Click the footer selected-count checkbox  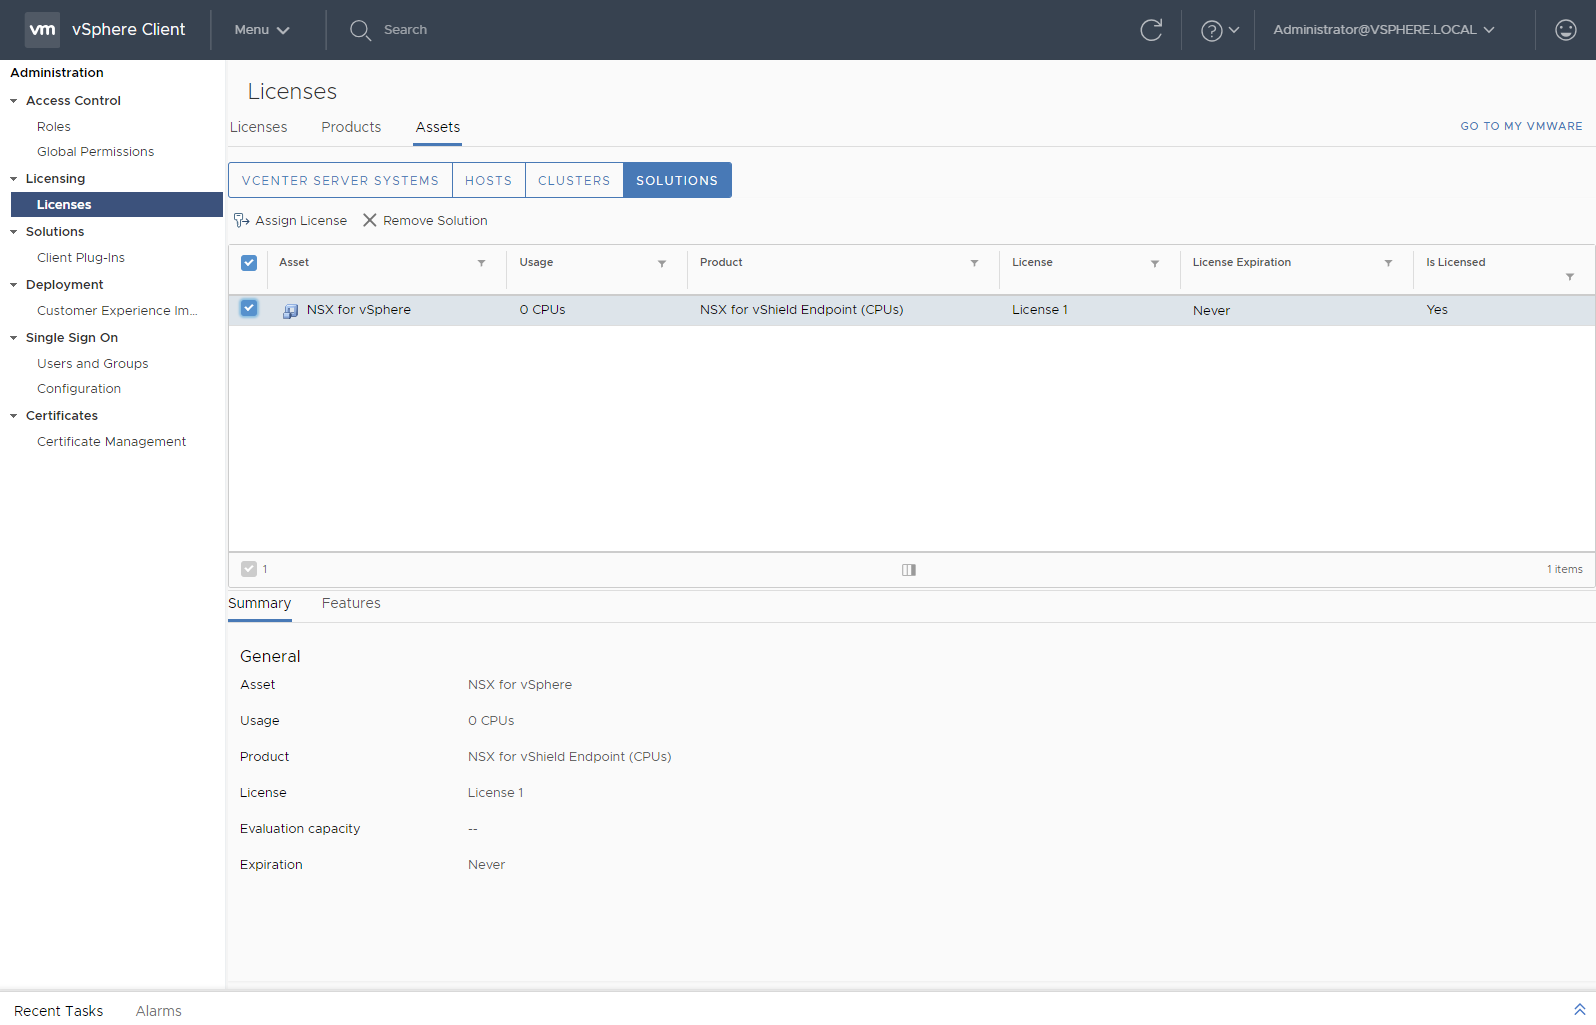pos(249,569)
